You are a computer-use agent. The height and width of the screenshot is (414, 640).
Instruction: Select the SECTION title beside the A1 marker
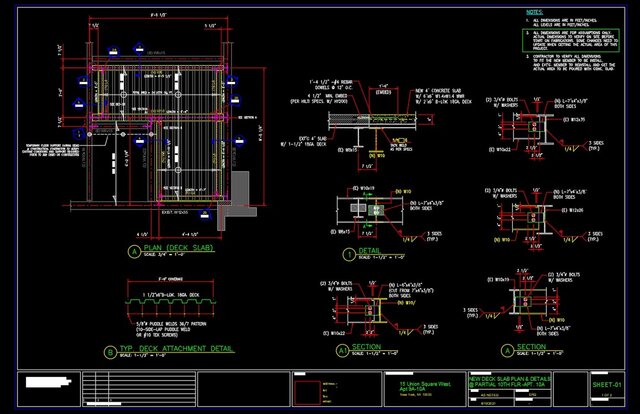tap(366, 347)
